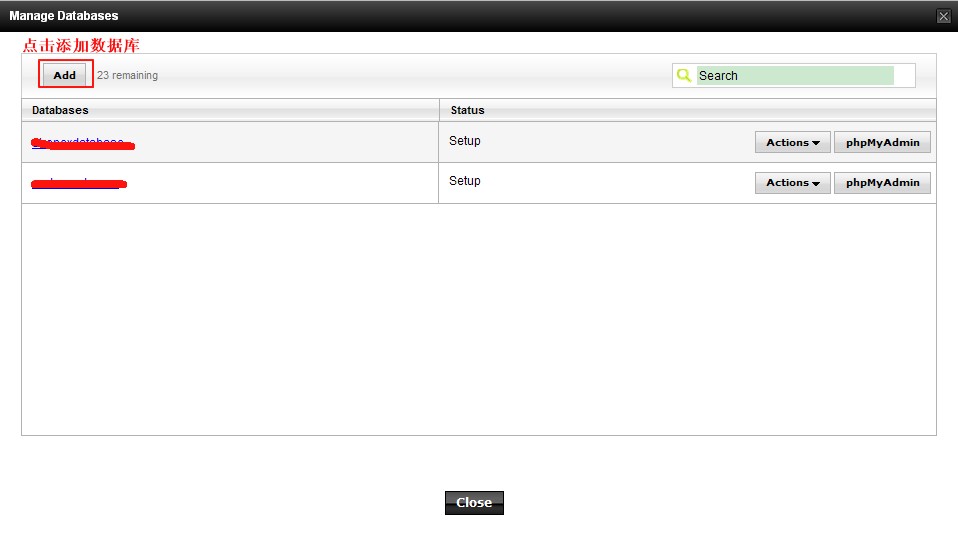The width and height of the screenshot is (958, 536).
Task: Sort by Databases column header
Action: (60, 110)
